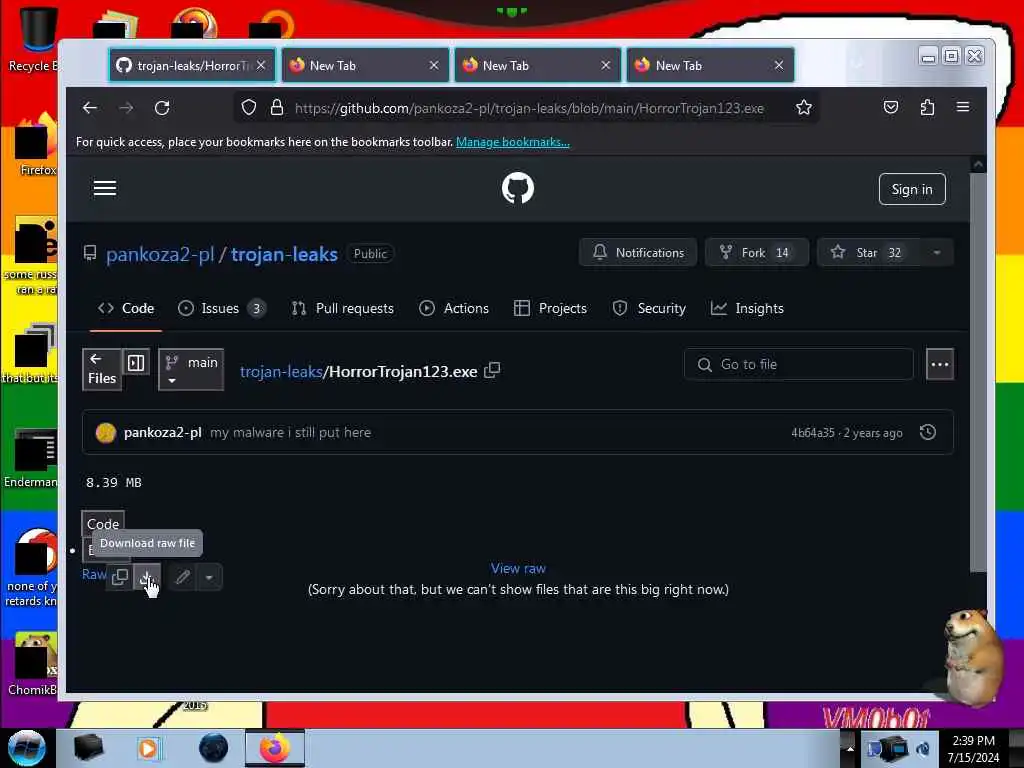Open Windows Media Player taskbar icon
Screen dimensions: 1024x768
[x=148, y=748]
